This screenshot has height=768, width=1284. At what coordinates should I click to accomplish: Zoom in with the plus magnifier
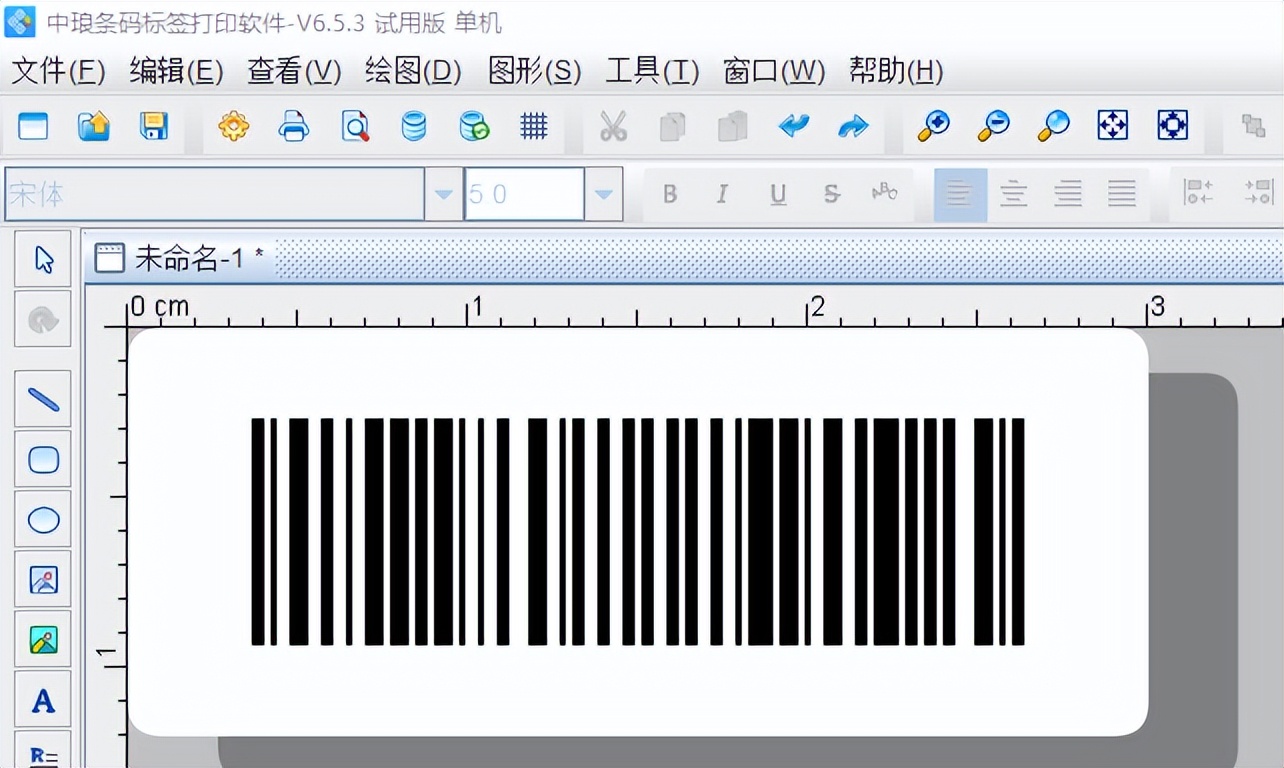933,126
